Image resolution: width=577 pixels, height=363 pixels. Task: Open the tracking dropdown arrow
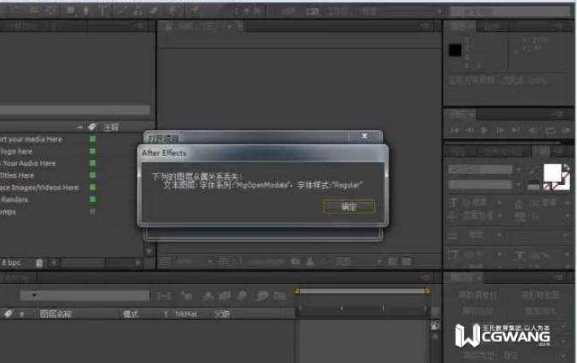pyautogui.click(x=568, y=216)
